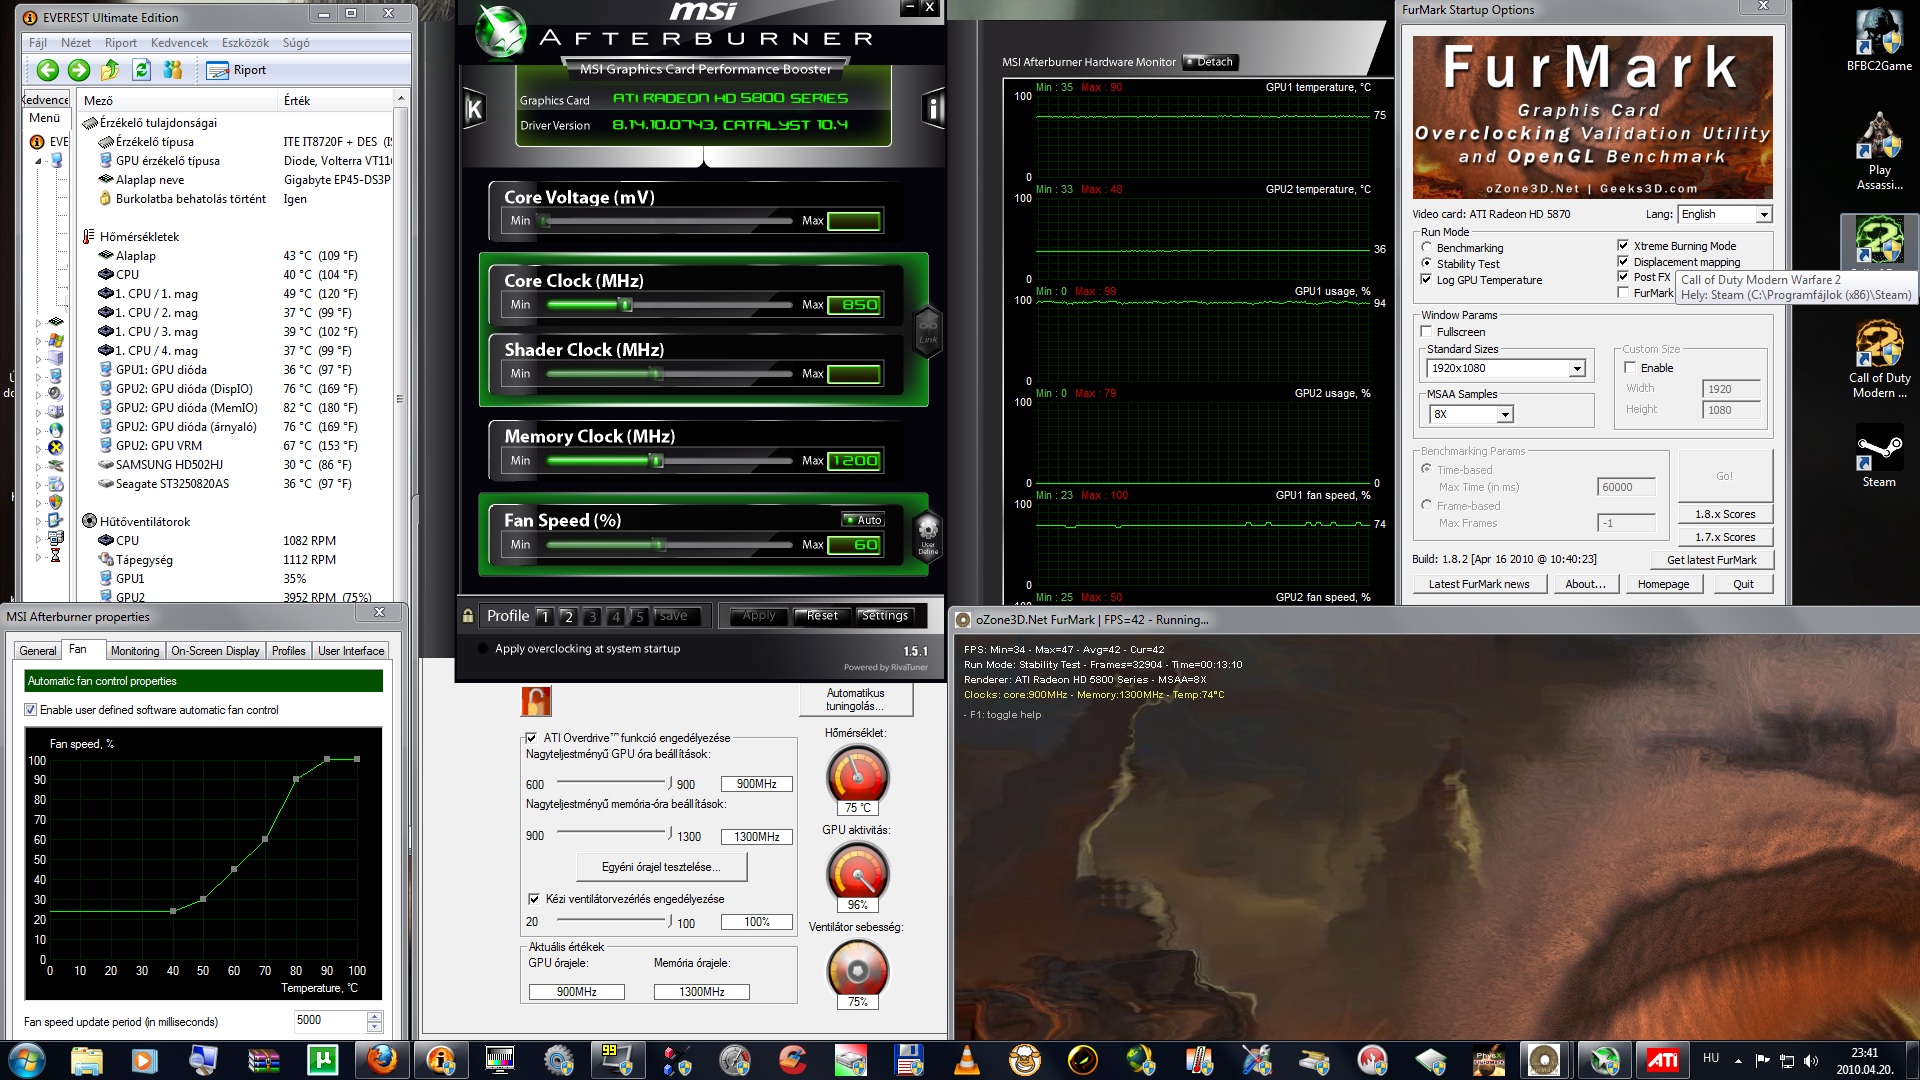Open Settings button in Afterburner
This screenshot has height=1080, width=1920.
click(885, 616)
